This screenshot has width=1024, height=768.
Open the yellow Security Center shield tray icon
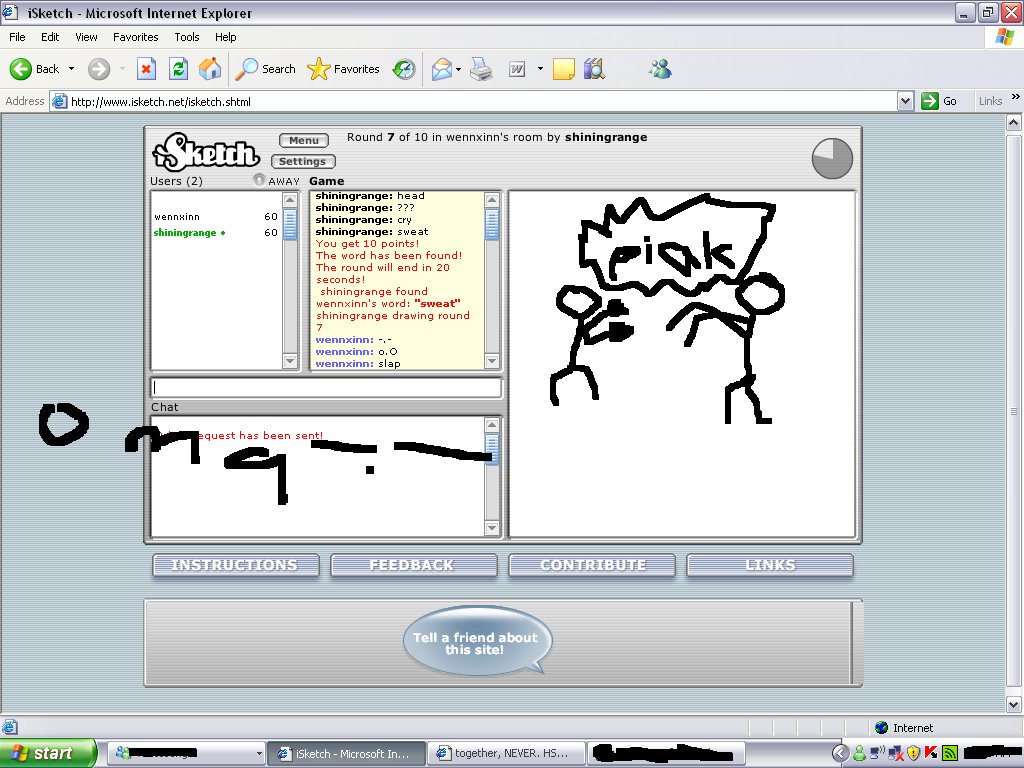914,753
